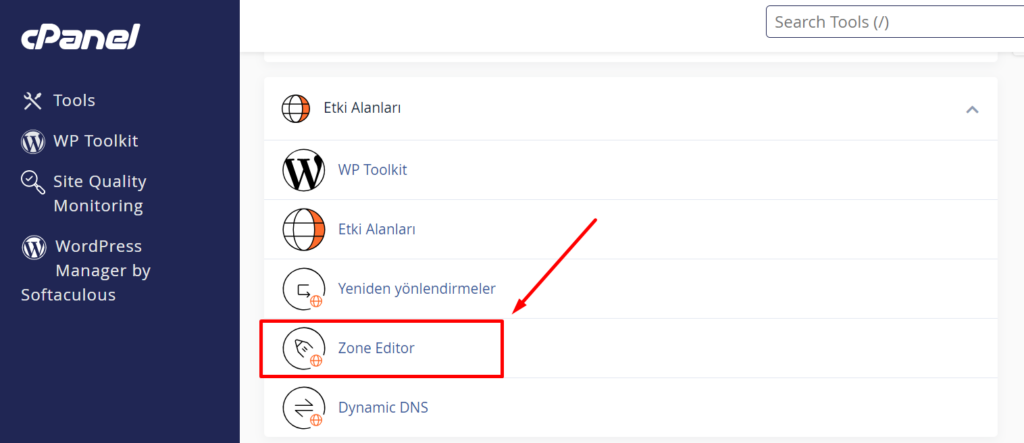
Task: Open the Zone Editor link
Action: click(x=376, y=348)
